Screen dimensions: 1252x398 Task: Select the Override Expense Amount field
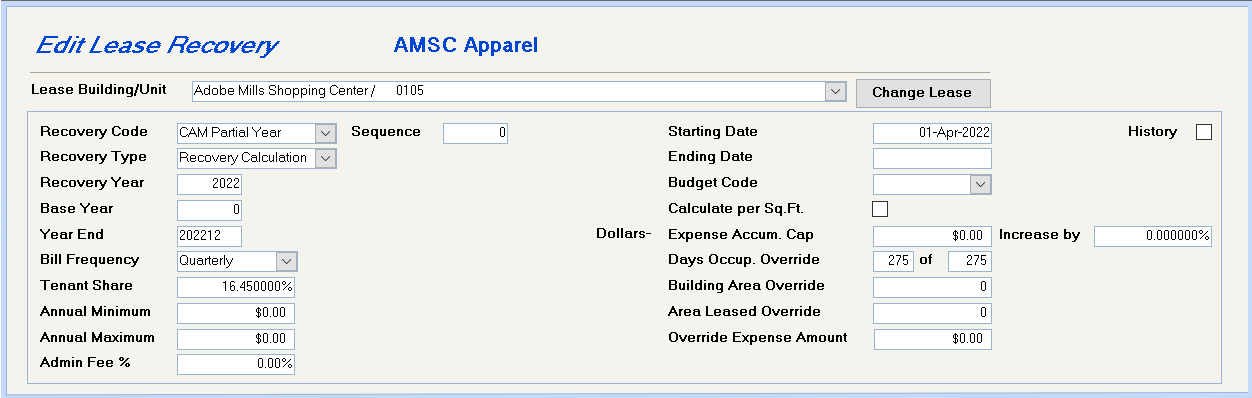pos(932,339)
